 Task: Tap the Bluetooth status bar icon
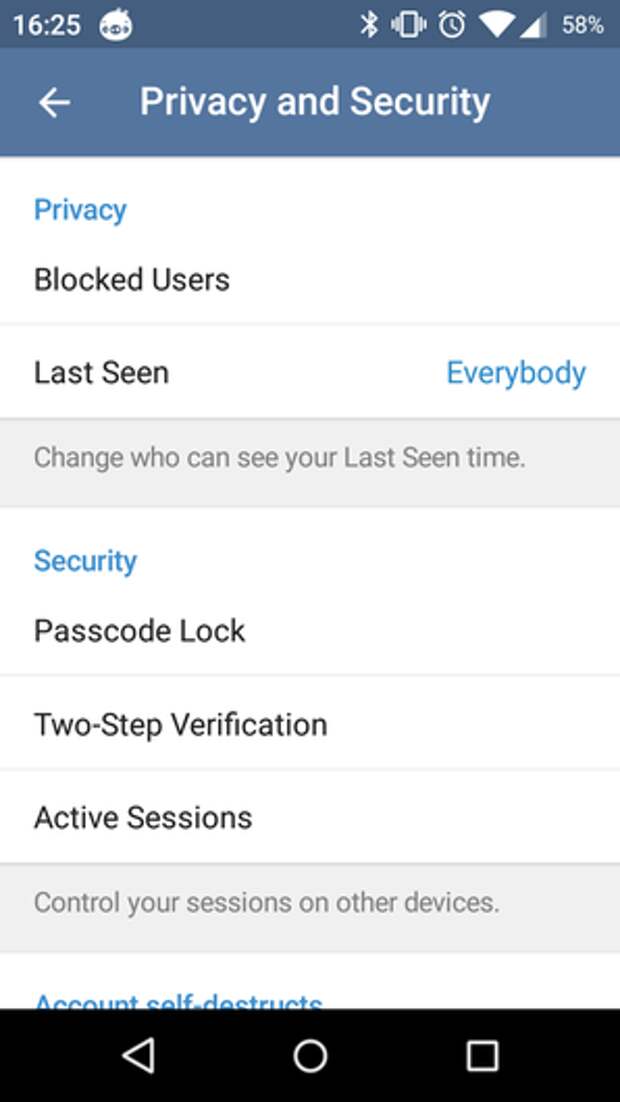click(x=369, y=25)
